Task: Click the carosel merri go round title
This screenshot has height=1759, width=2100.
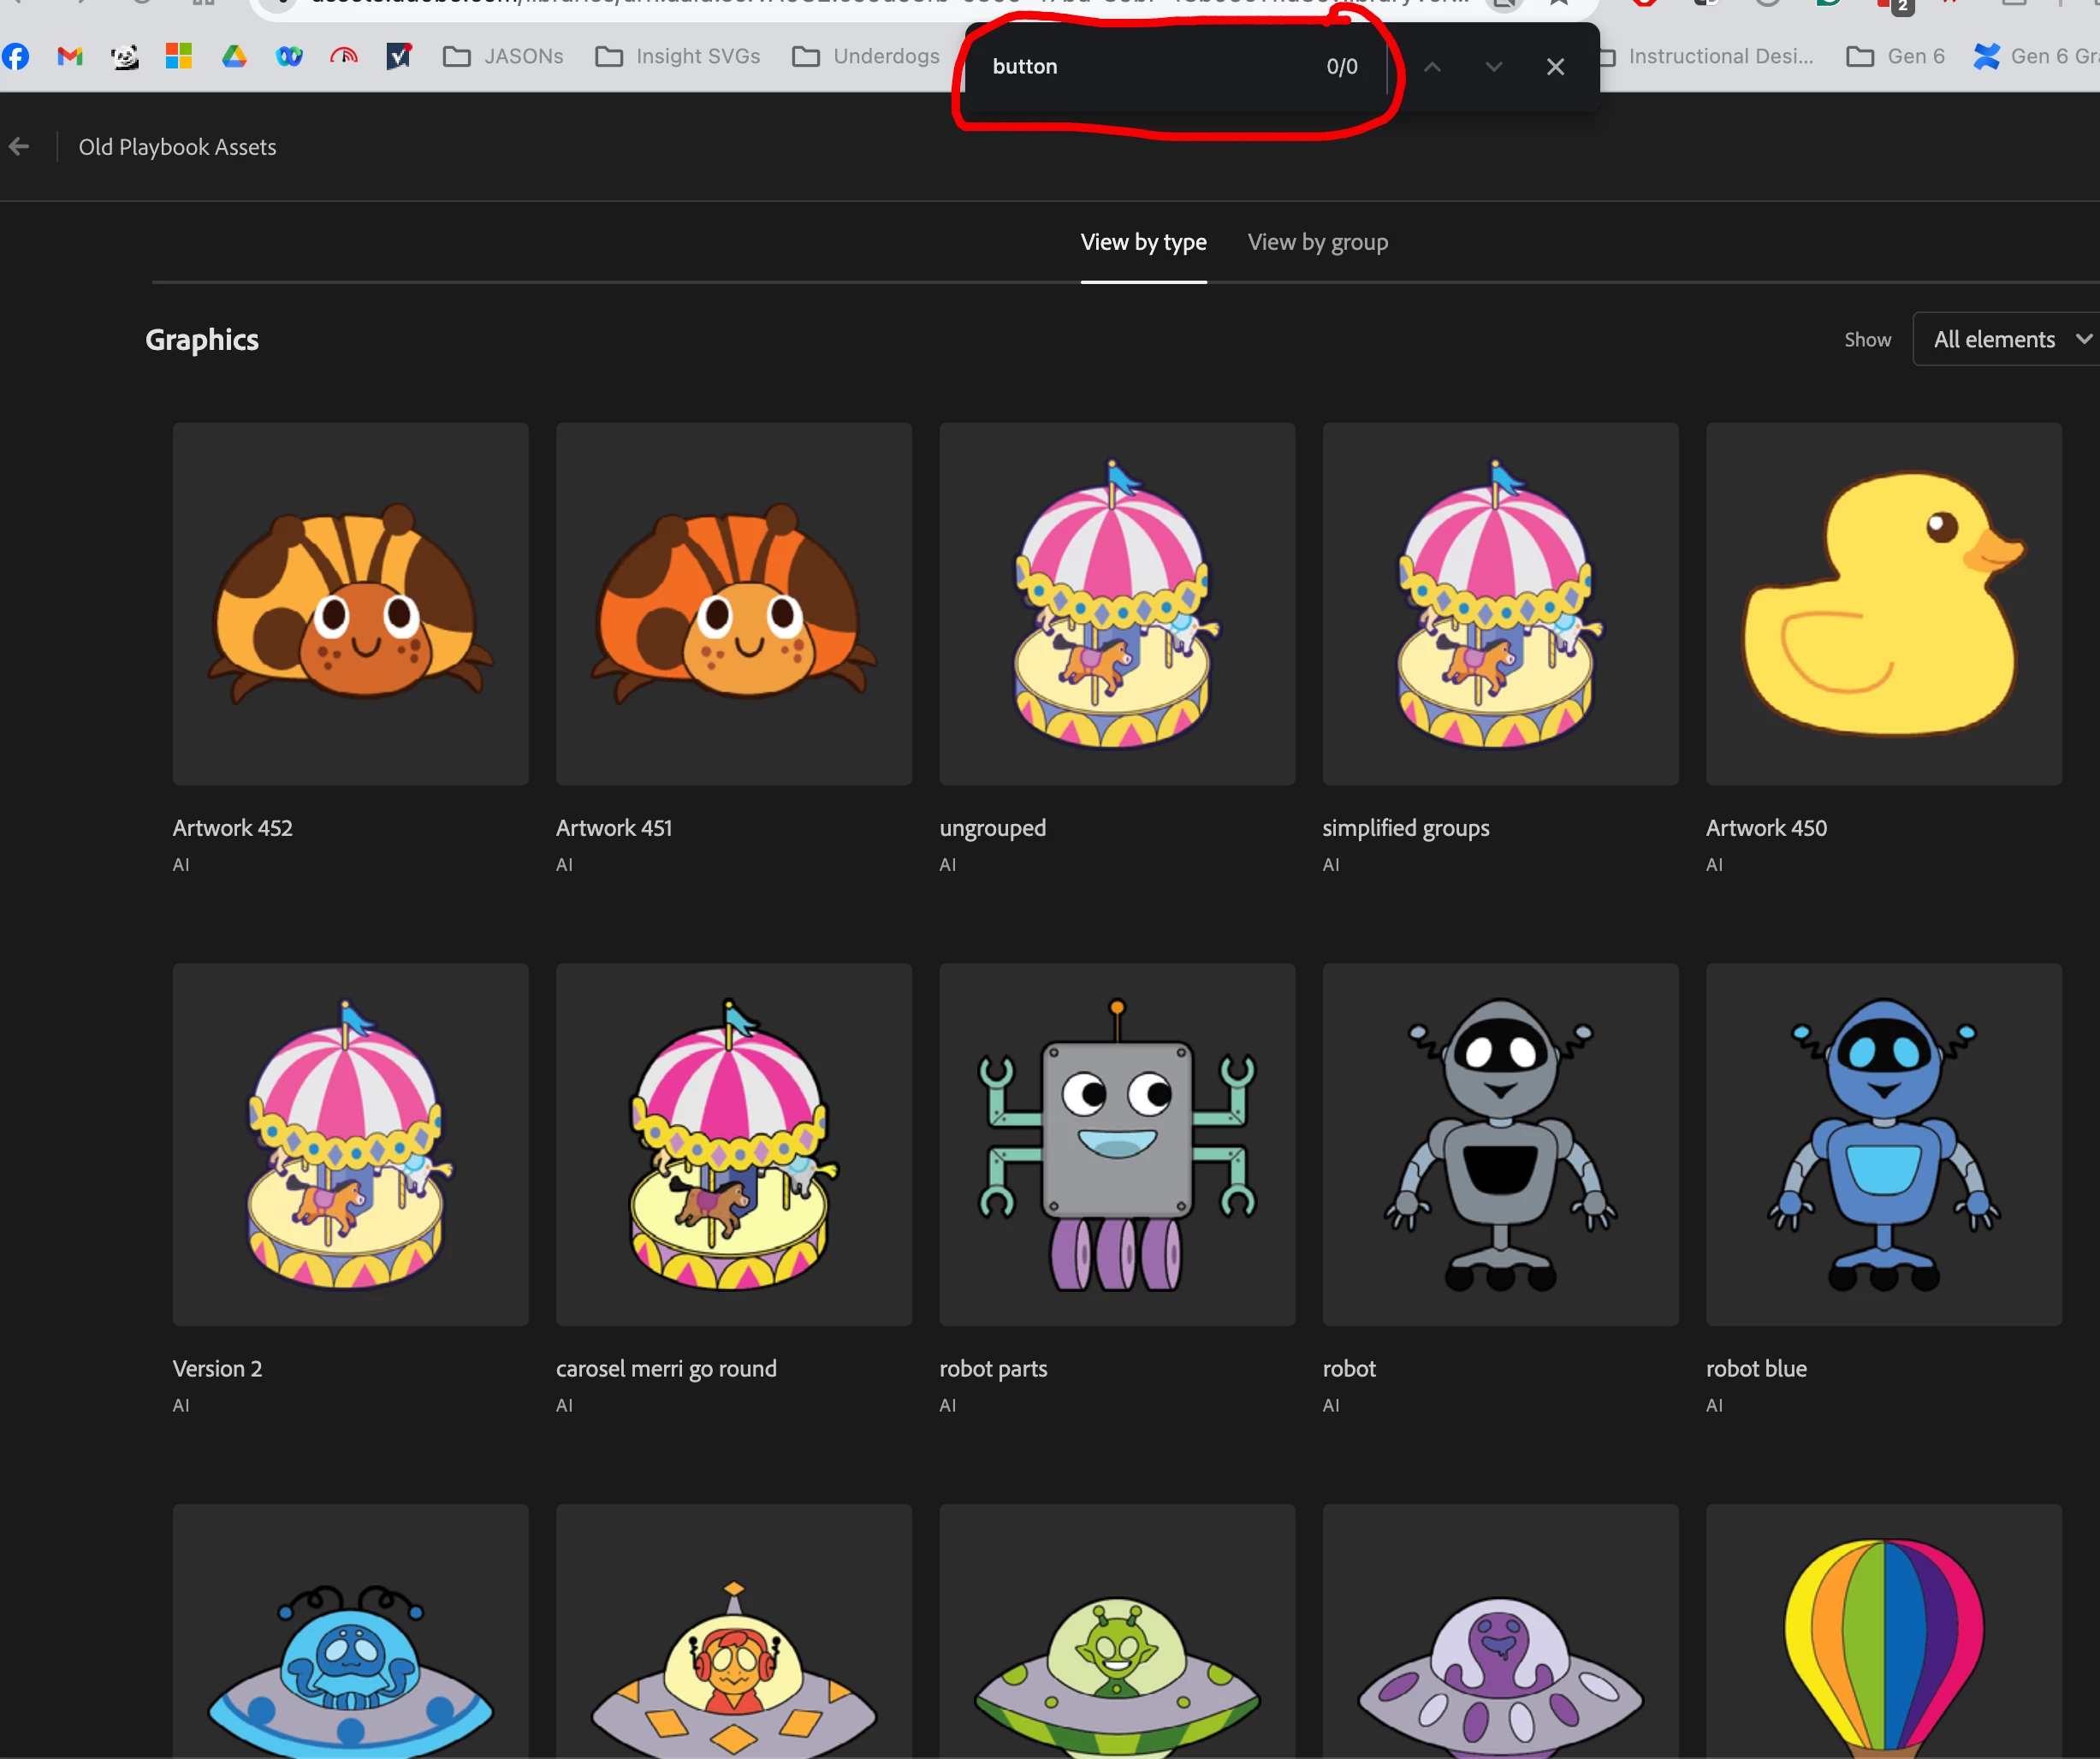Action: 666,1368
